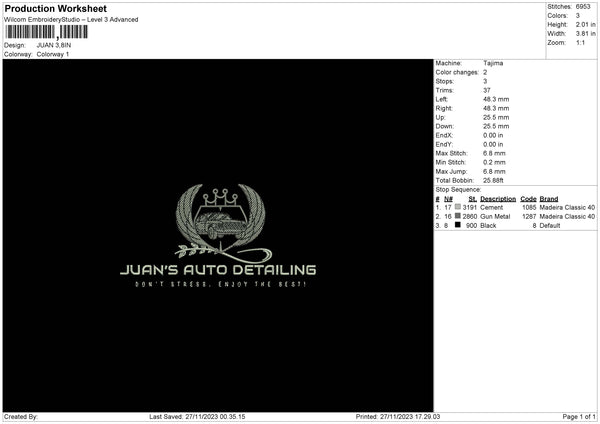Click the Brand column header
The height and width of the screenshot is (424, 600).
click(549, 199)
